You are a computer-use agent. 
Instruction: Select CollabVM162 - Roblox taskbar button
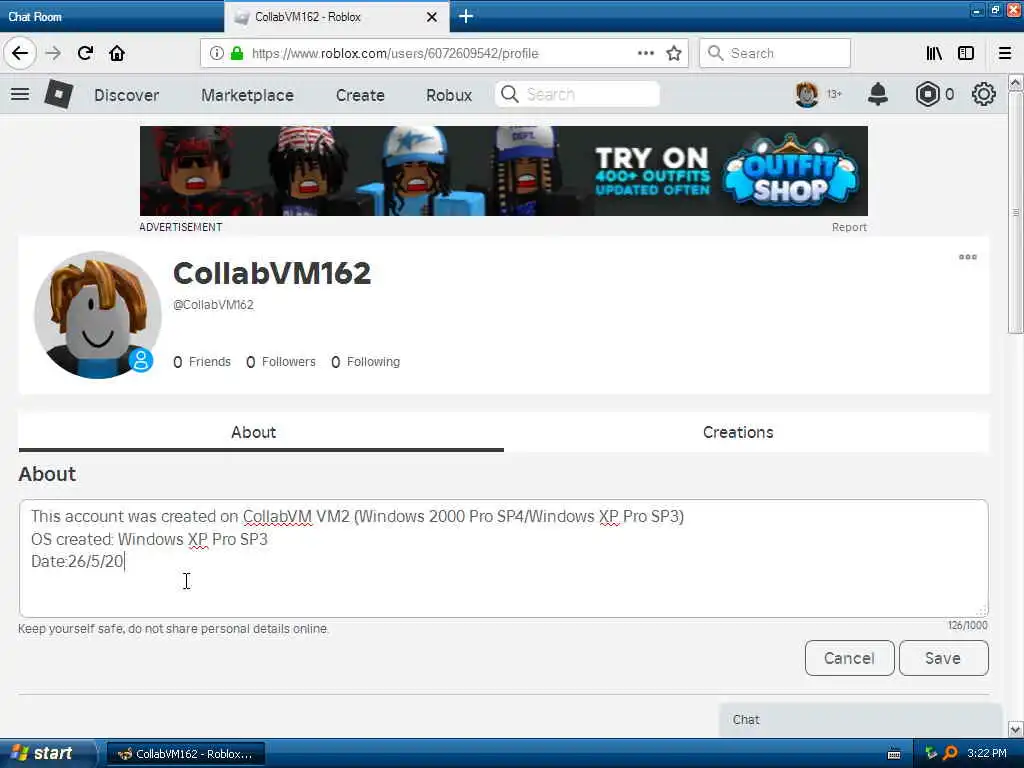pos(186,754)
